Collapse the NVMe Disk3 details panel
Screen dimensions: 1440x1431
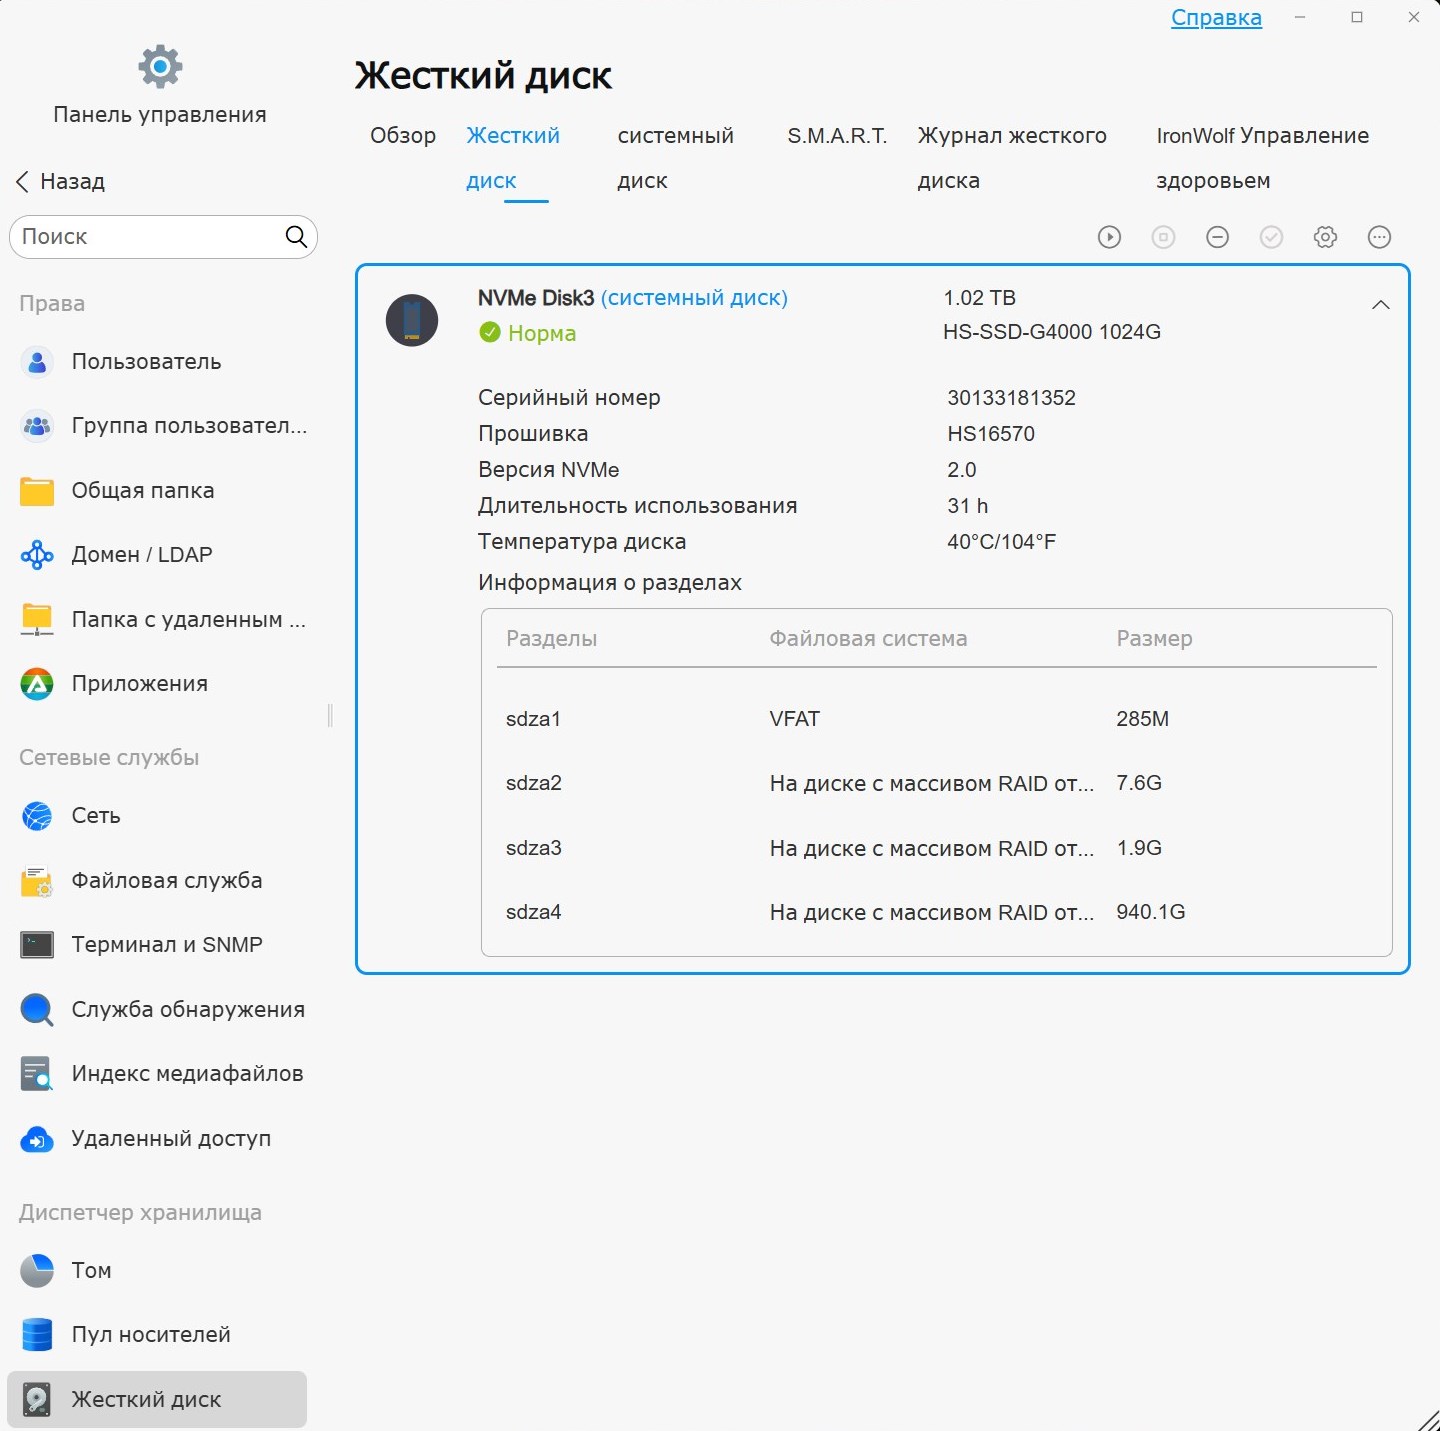click(x=1380, y=305)
